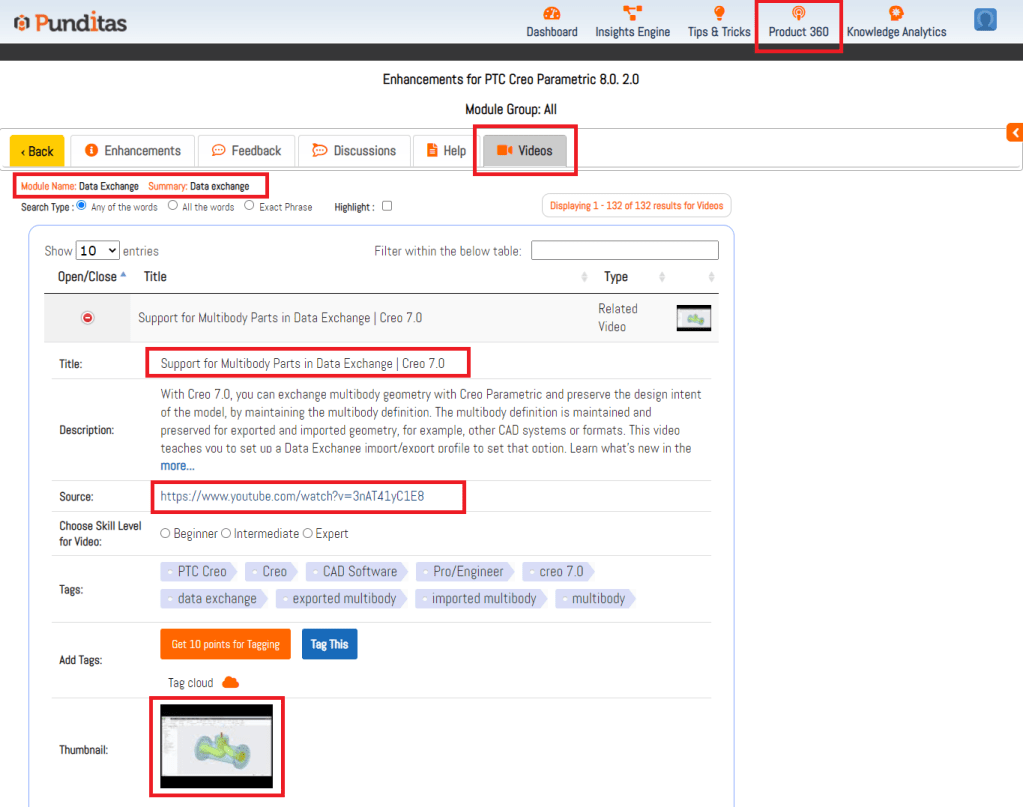Click the user profile avatar icon
The height and width of the screenshot is (807, 1023).
pos(985,20)
